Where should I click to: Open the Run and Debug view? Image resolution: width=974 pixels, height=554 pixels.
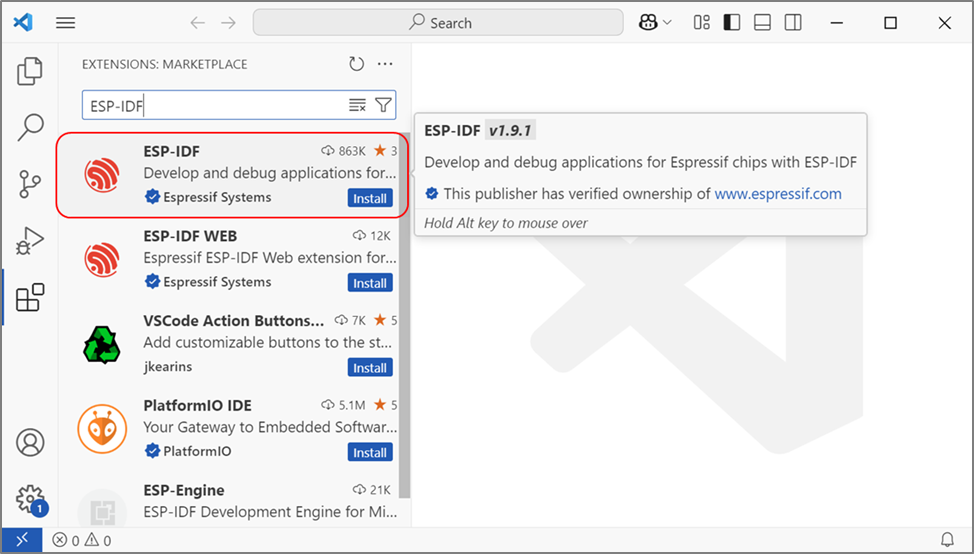pyautogui.click(x=29, y=241)
